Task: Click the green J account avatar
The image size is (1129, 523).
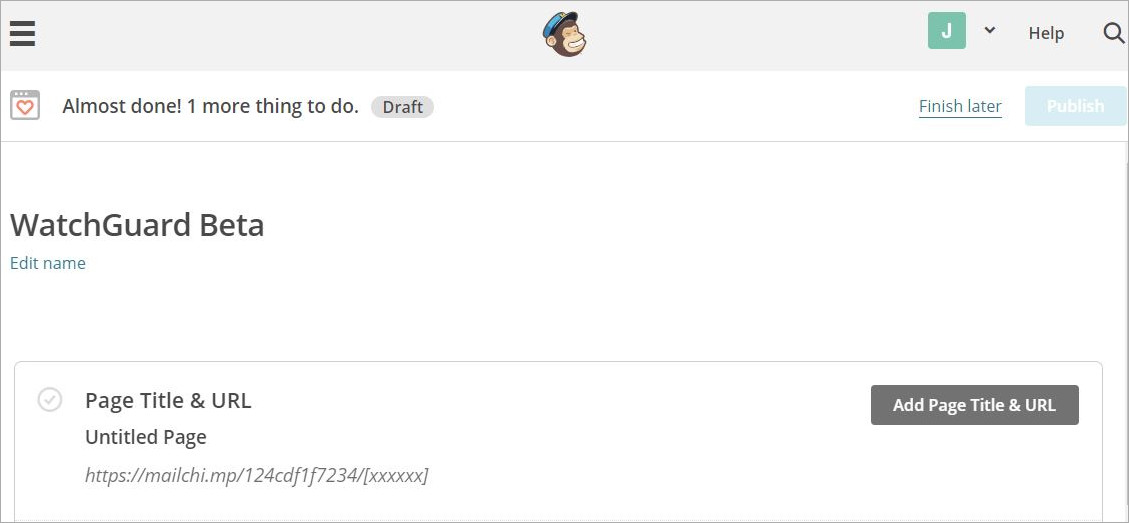Action: click(946, 31)
